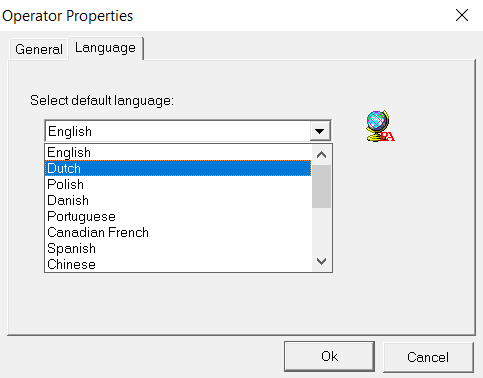Select Portuguese as the language
The height and width of the screenshot is (378, 483).
tap(178, 216)
